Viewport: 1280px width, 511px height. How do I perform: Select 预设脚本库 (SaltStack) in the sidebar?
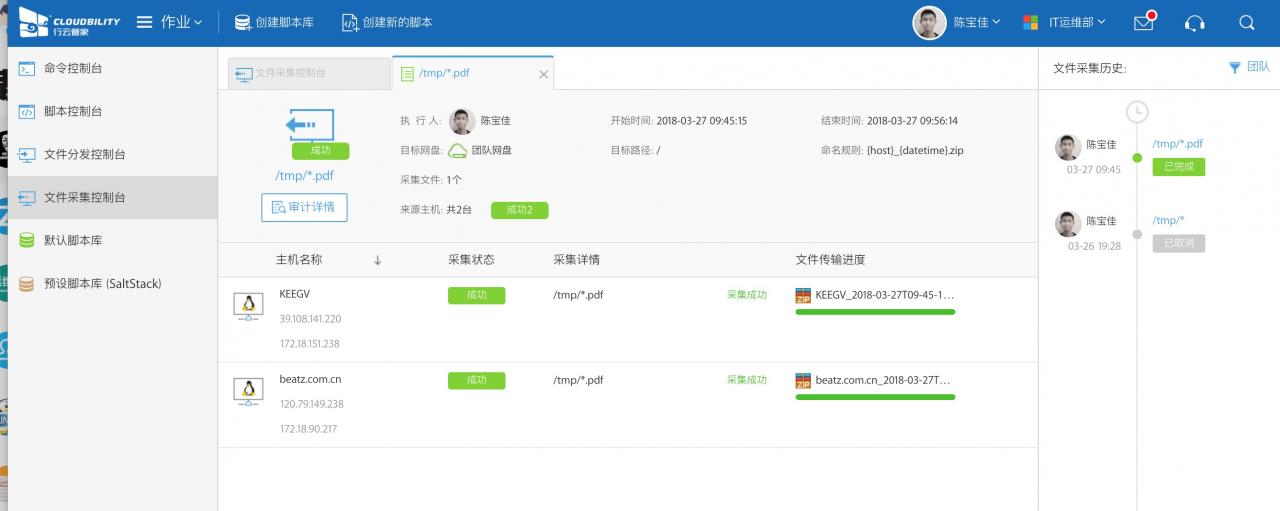tap(102, 284)
